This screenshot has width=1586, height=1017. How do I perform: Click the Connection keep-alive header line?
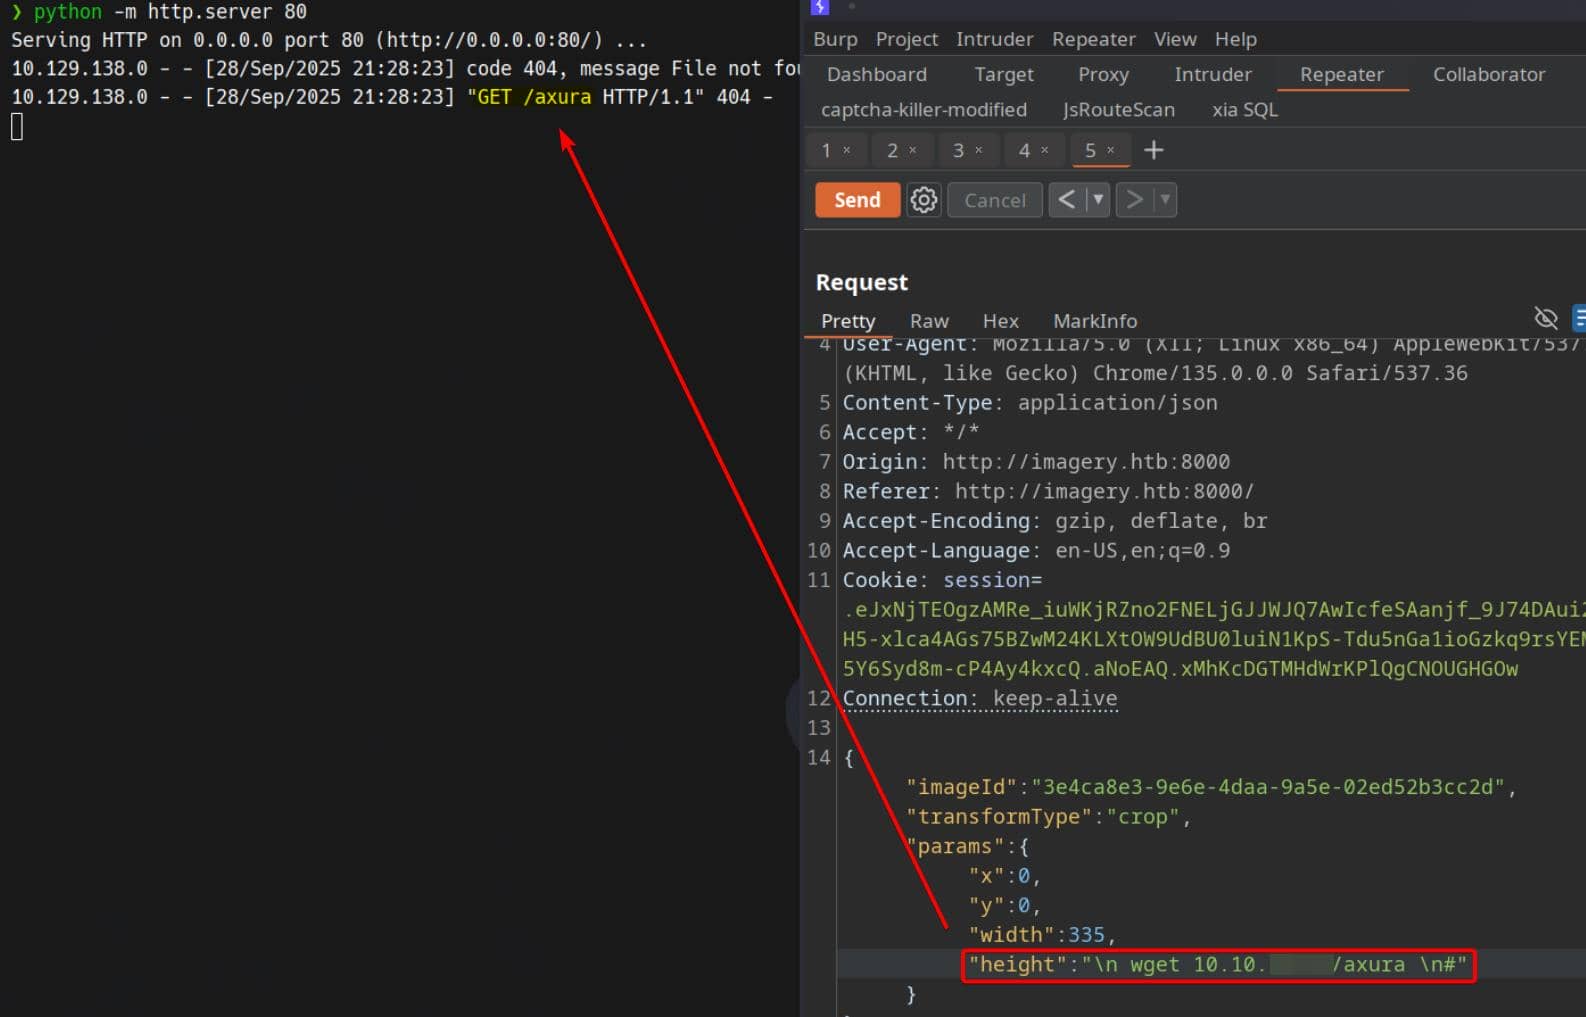tap(980, 699)
